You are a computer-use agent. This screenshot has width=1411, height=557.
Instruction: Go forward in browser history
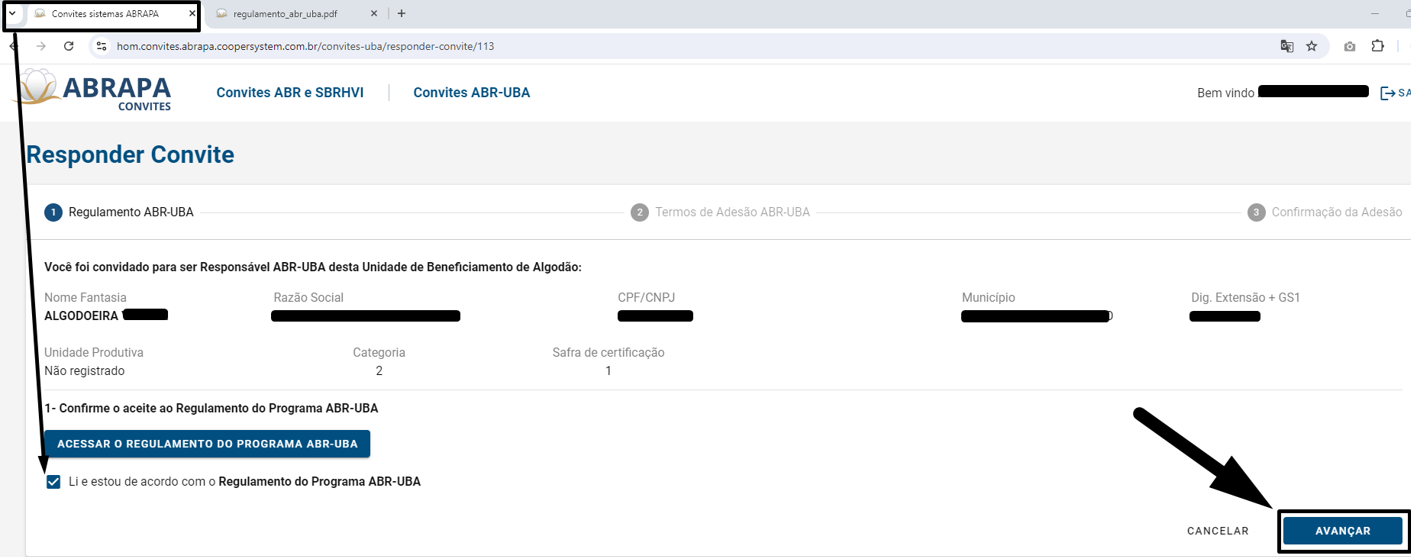click(41, 46)
